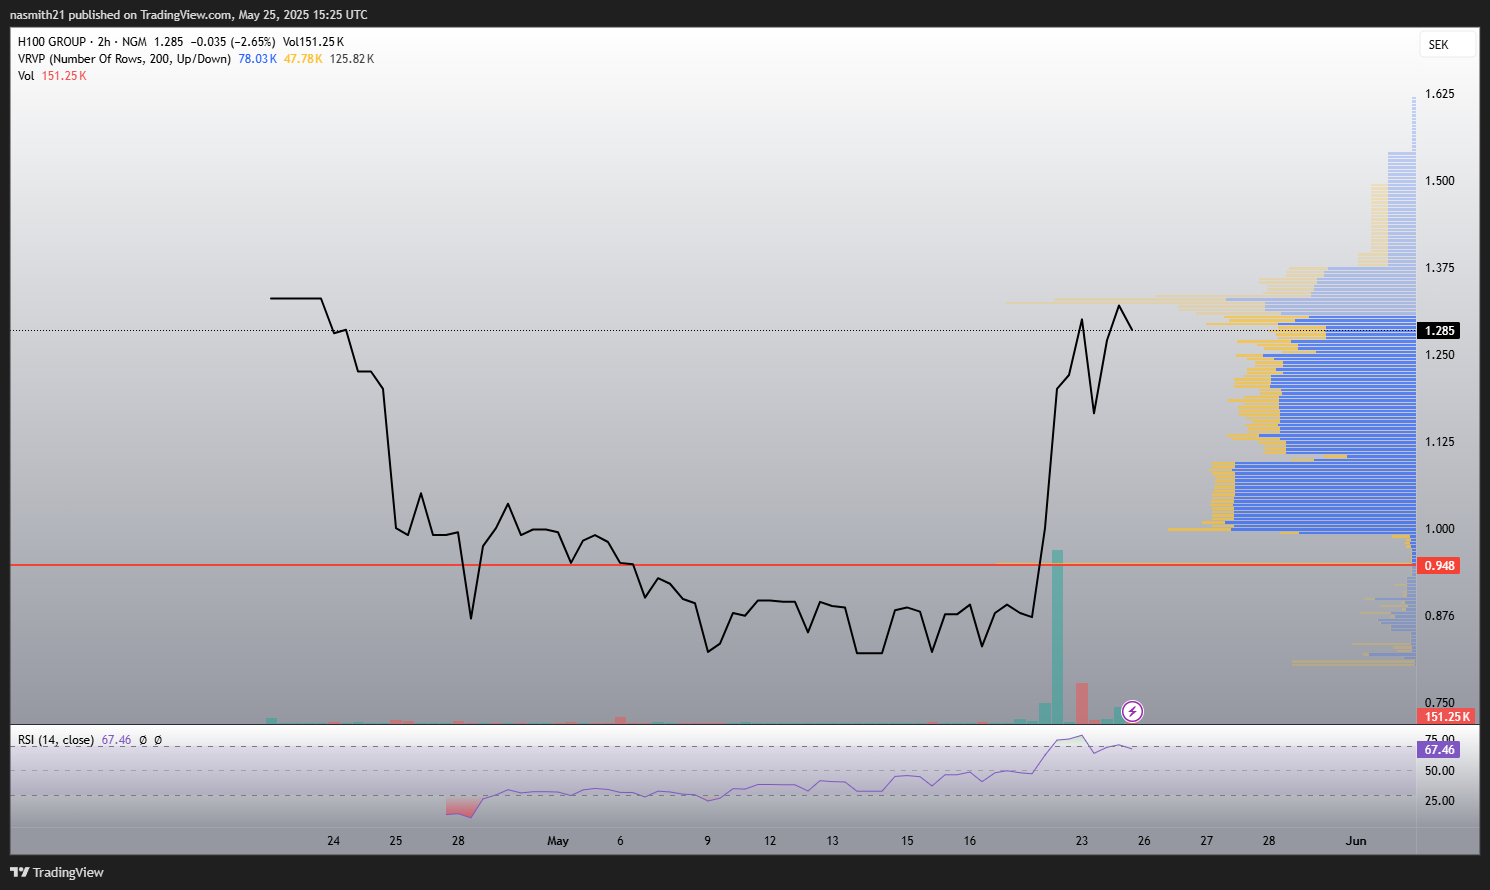Click the VRVP down volume value 47.78K

[303, 59]
